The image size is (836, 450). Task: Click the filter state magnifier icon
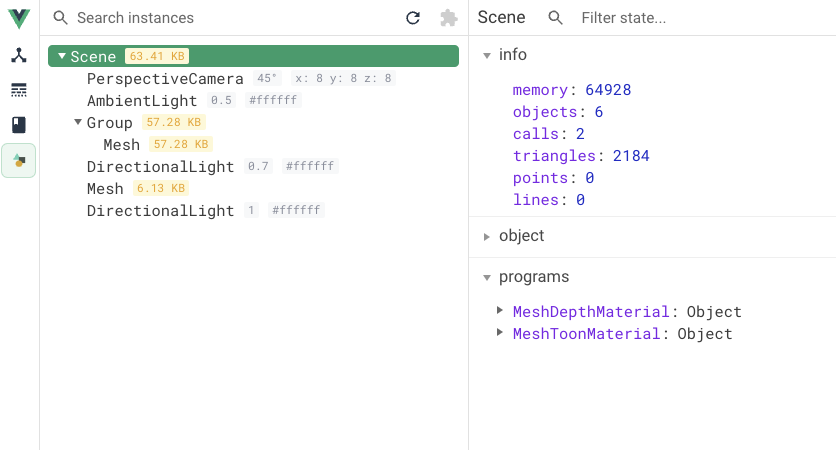coord(556,18)
